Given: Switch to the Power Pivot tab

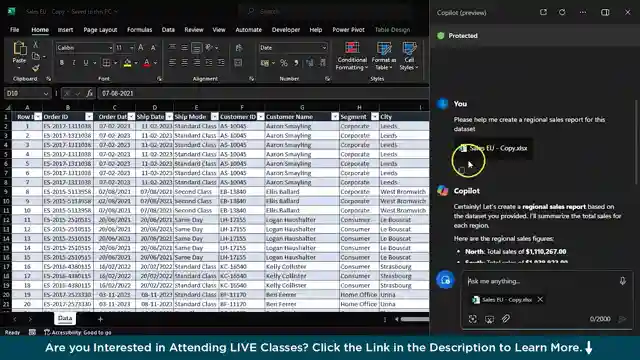Looking at the screenshot, I should (x=348, y=30).
